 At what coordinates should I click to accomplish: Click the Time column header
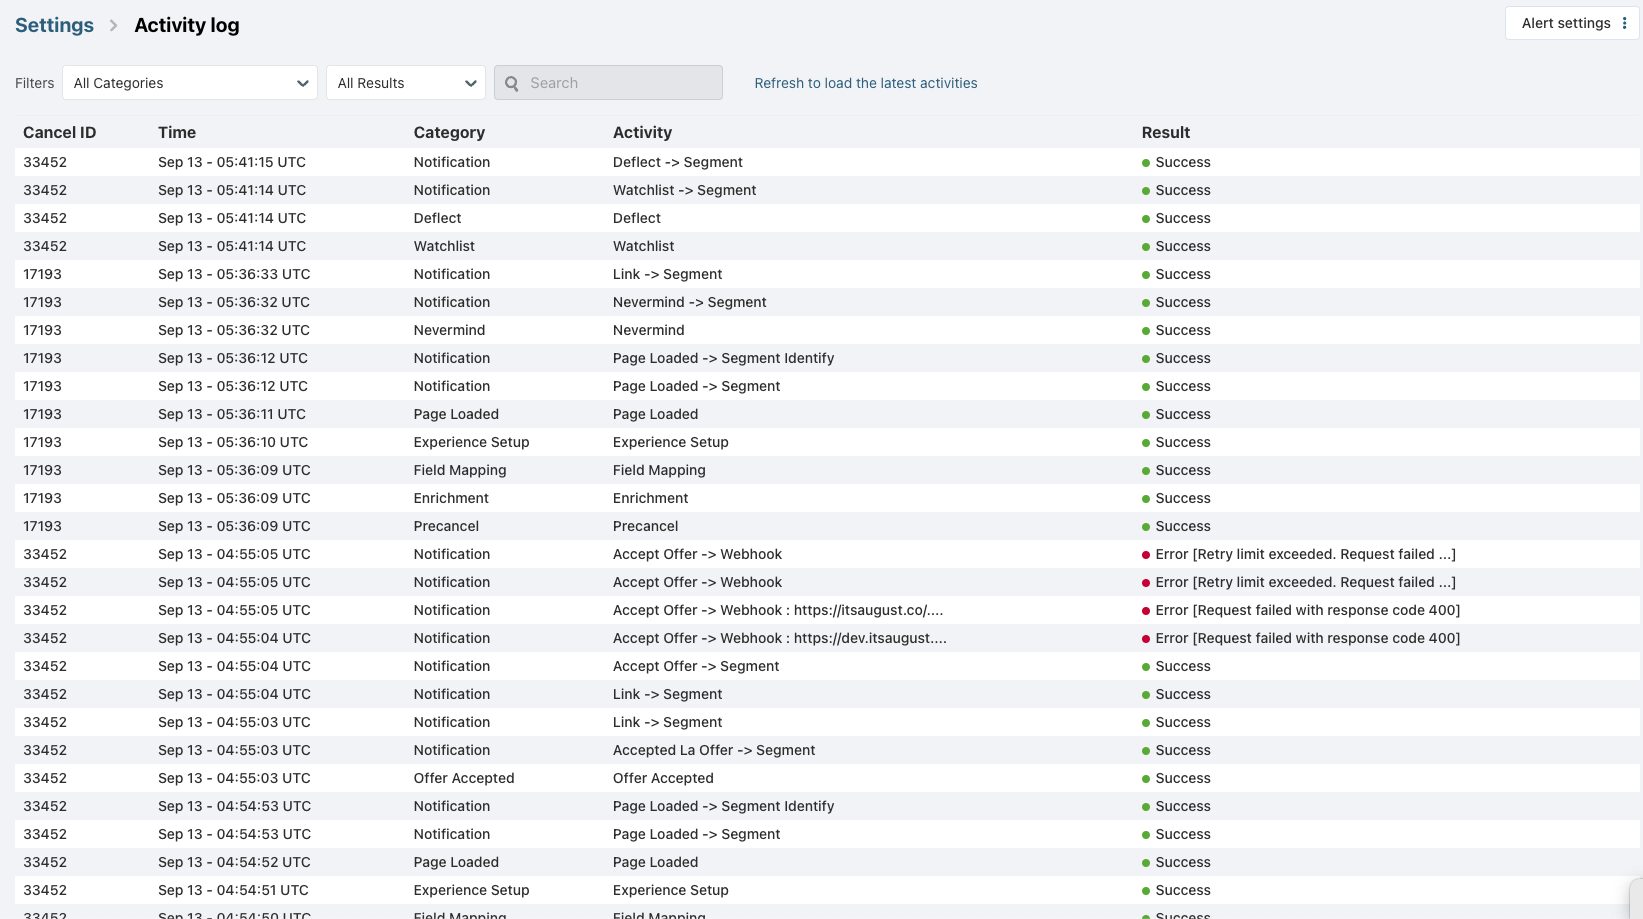click(177, 132)
